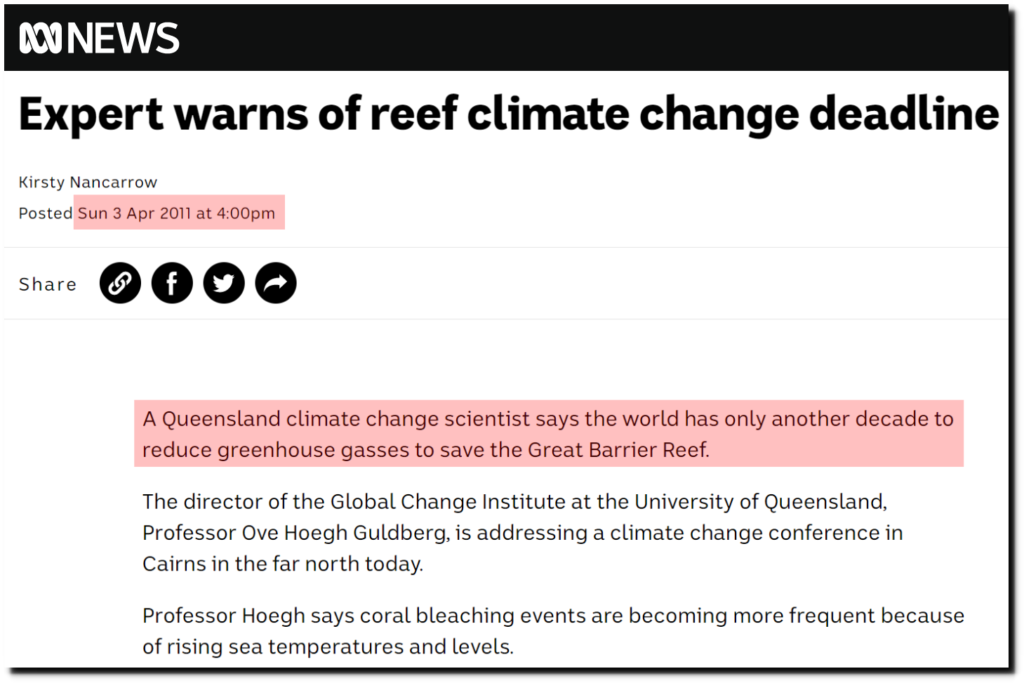Click the ABC lissajous logo emblem
Viewport: 1024px width, 683px height.
(40, 38)
